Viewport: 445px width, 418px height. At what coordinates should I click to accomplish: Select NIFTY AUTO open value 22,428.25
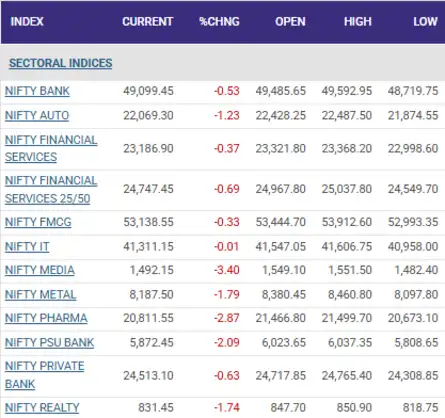pyautogui.click(x=281, y=115)
